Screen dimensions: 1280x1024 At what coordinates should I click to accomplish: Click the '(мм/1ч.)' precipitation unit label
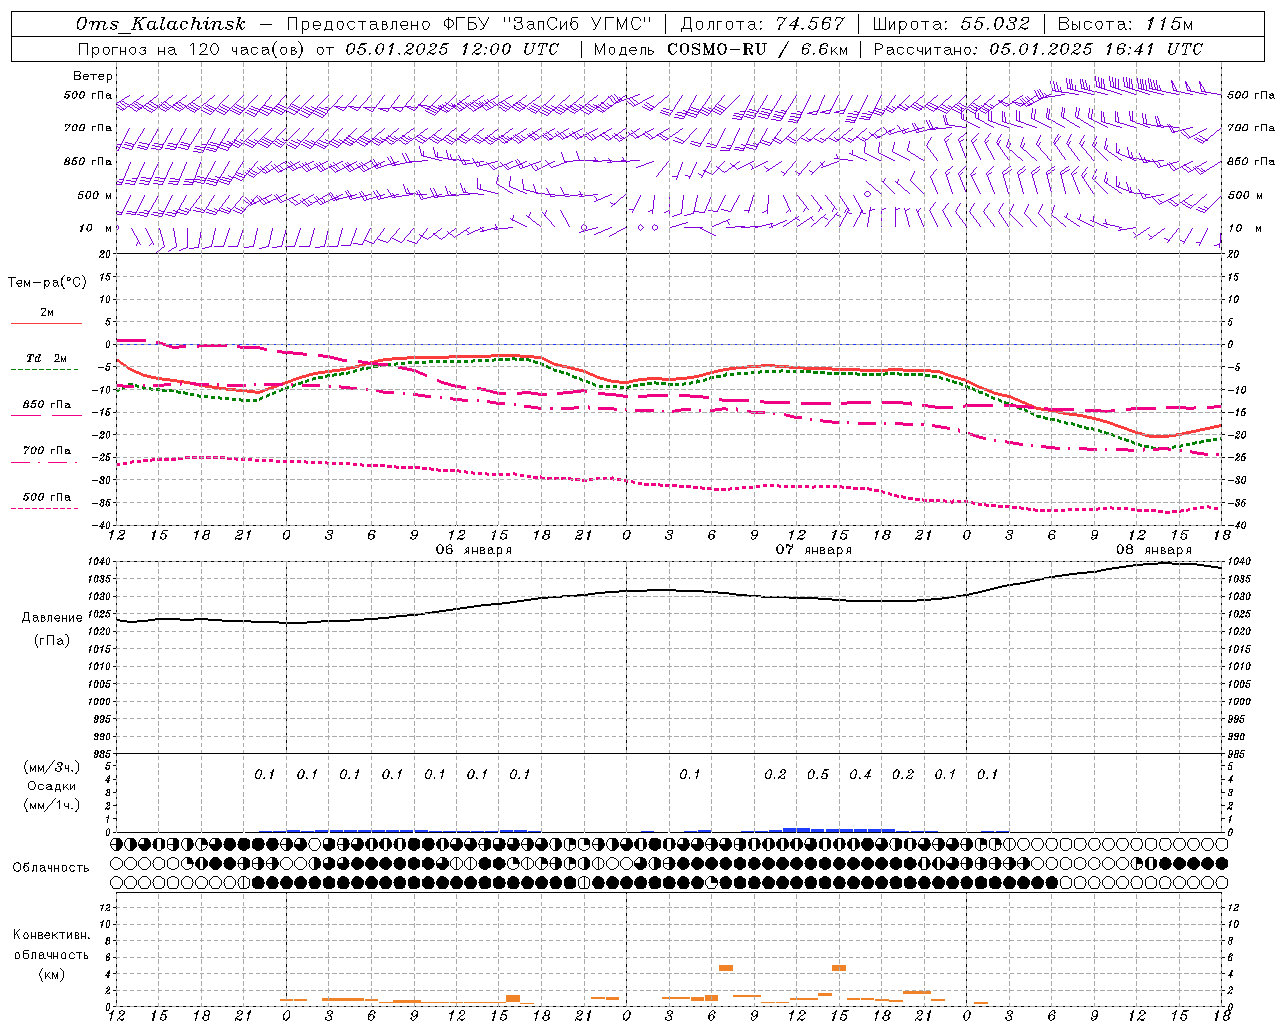pos(52,805)
